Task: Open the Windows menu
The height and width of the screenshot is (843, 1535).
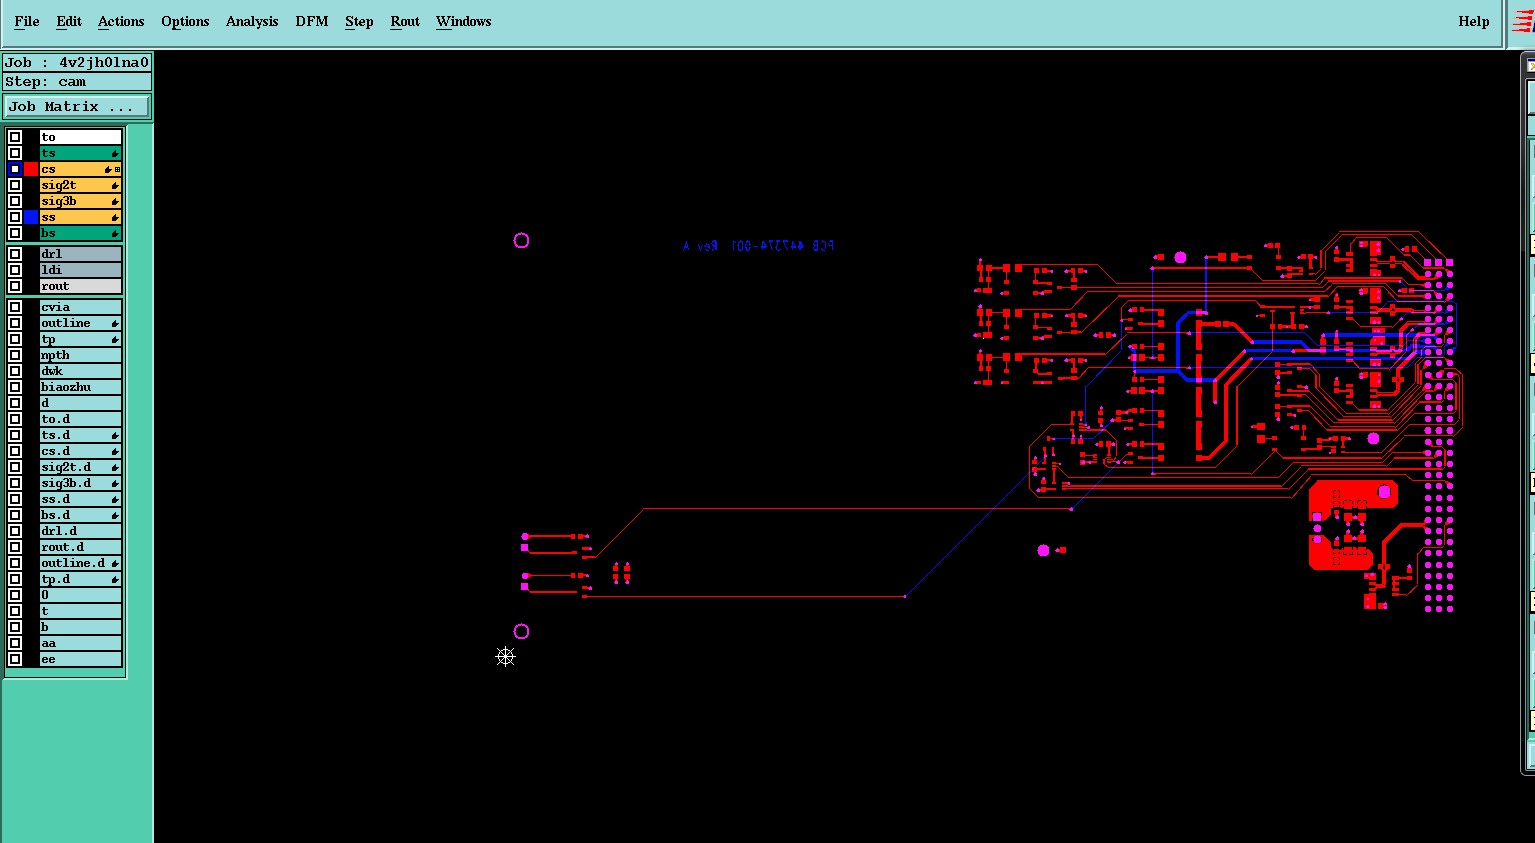Action: click(464, 21)
